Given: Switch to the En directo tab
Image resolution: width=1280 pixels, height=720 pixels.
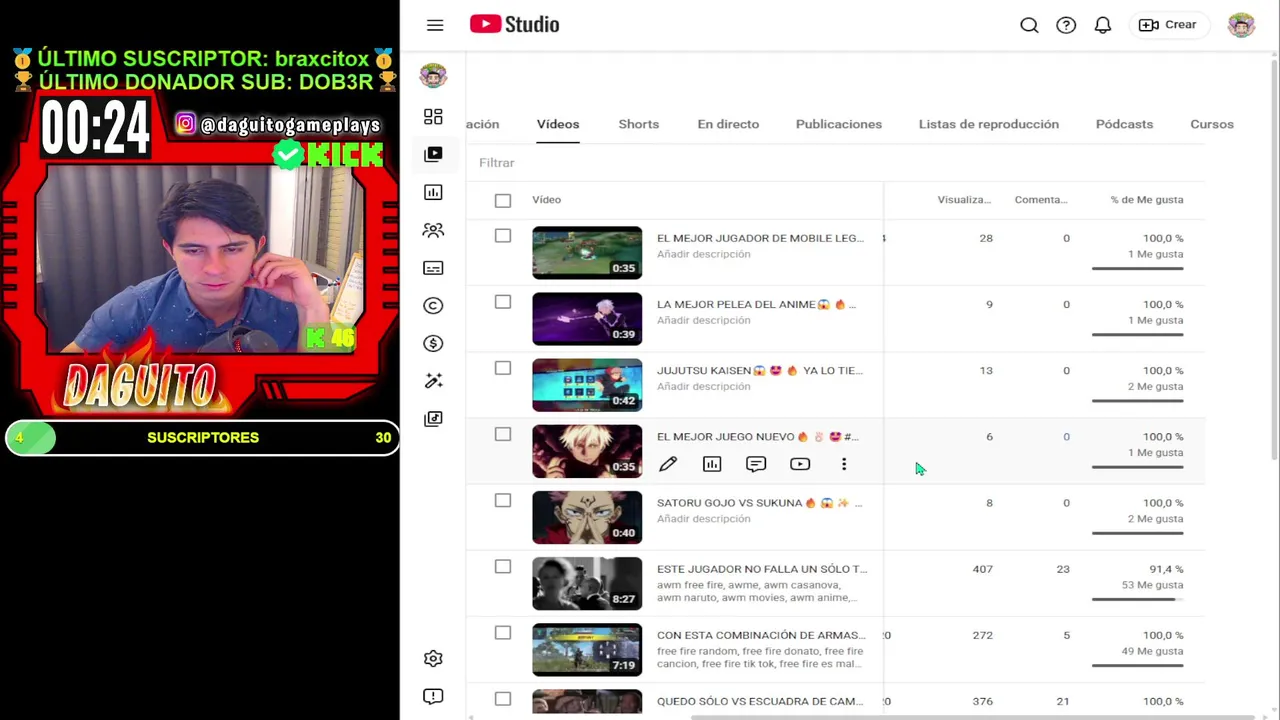Looking at the screenshot, I should 728,124.
